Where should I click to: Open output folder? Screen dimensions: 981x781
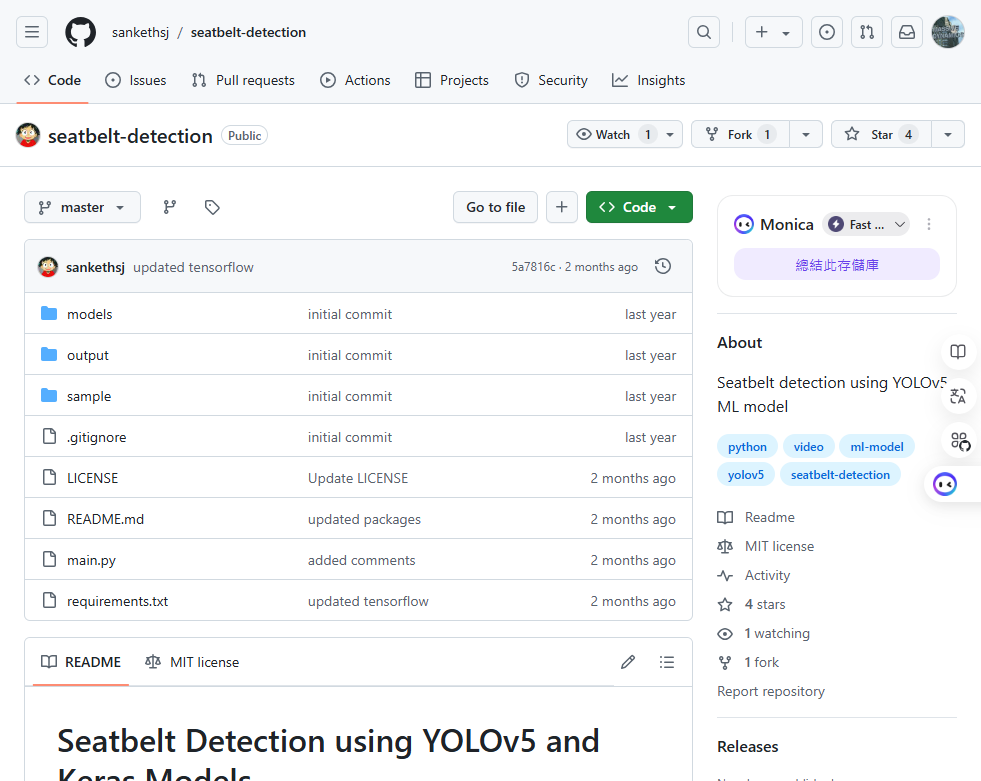(x=88, y=355)
